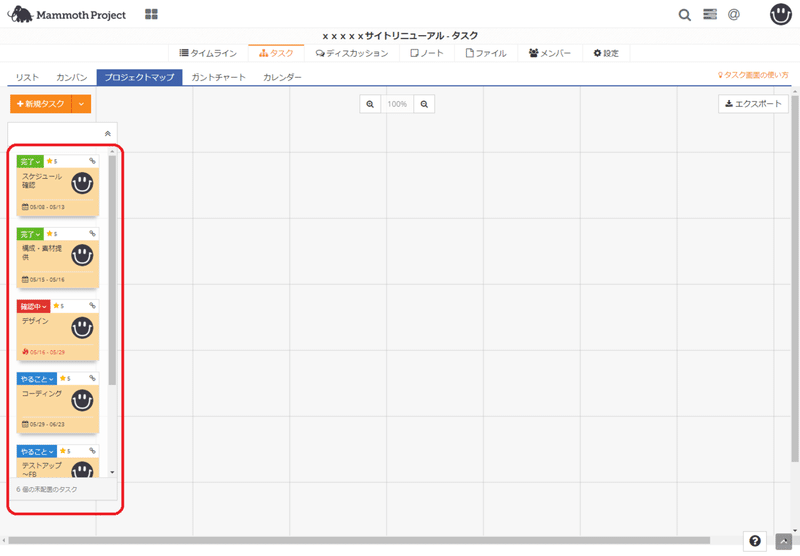This screenshot has width=800, height=556.
Task: Click the link icon on 構成・素材提供 card
Action: (x=92, y=233)
